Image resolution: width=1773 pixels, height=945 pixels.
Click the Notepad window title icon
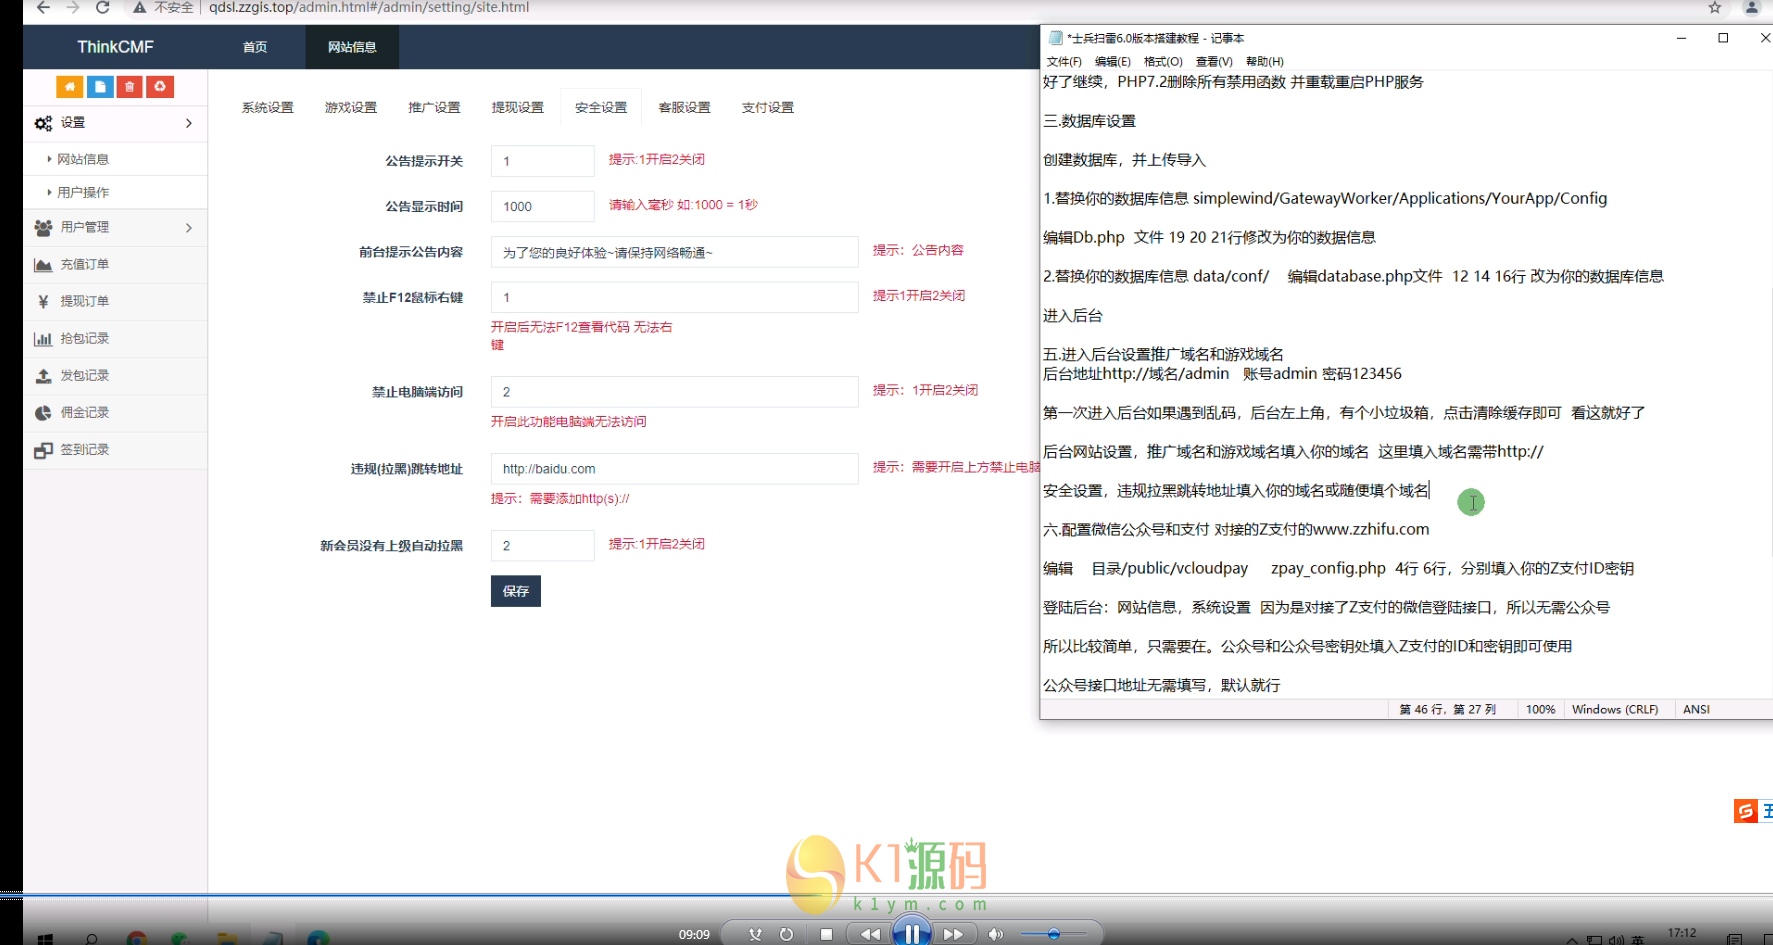[1055, 38]
